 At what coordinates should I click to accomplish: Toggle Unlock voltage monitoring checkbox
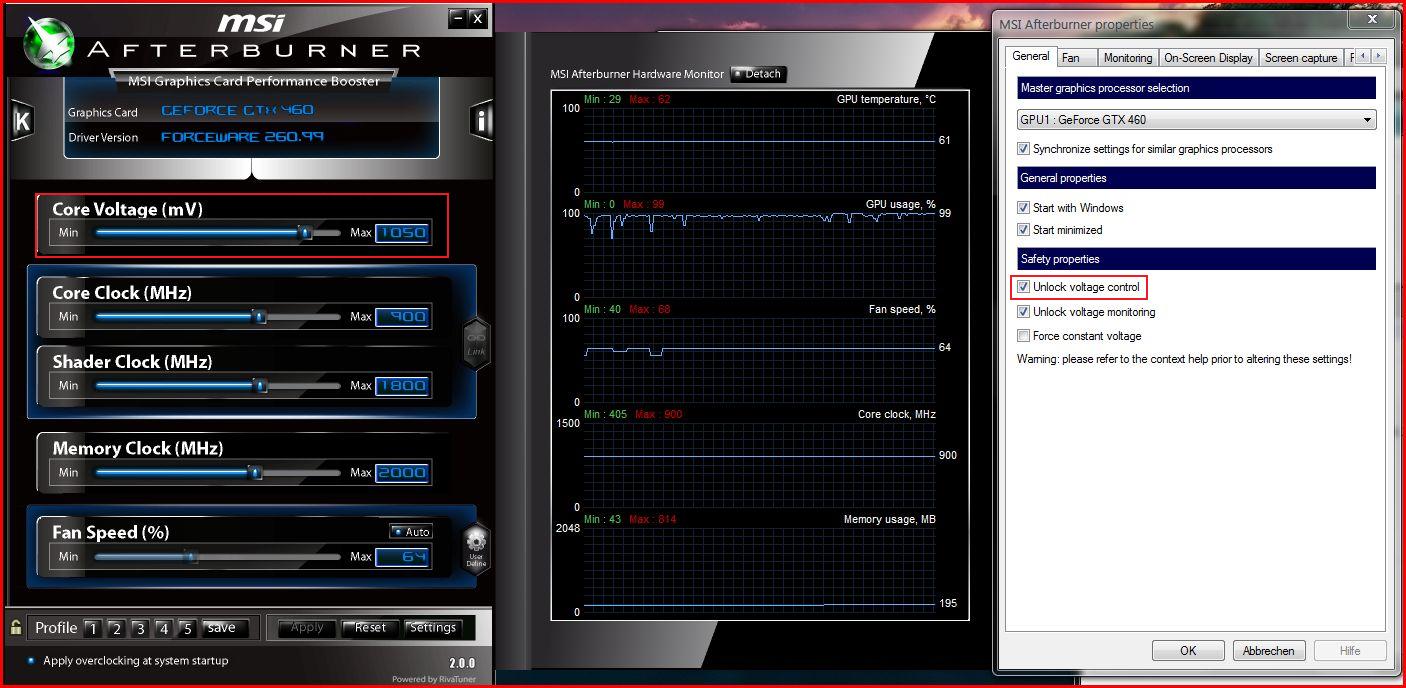coord(1023,312)
